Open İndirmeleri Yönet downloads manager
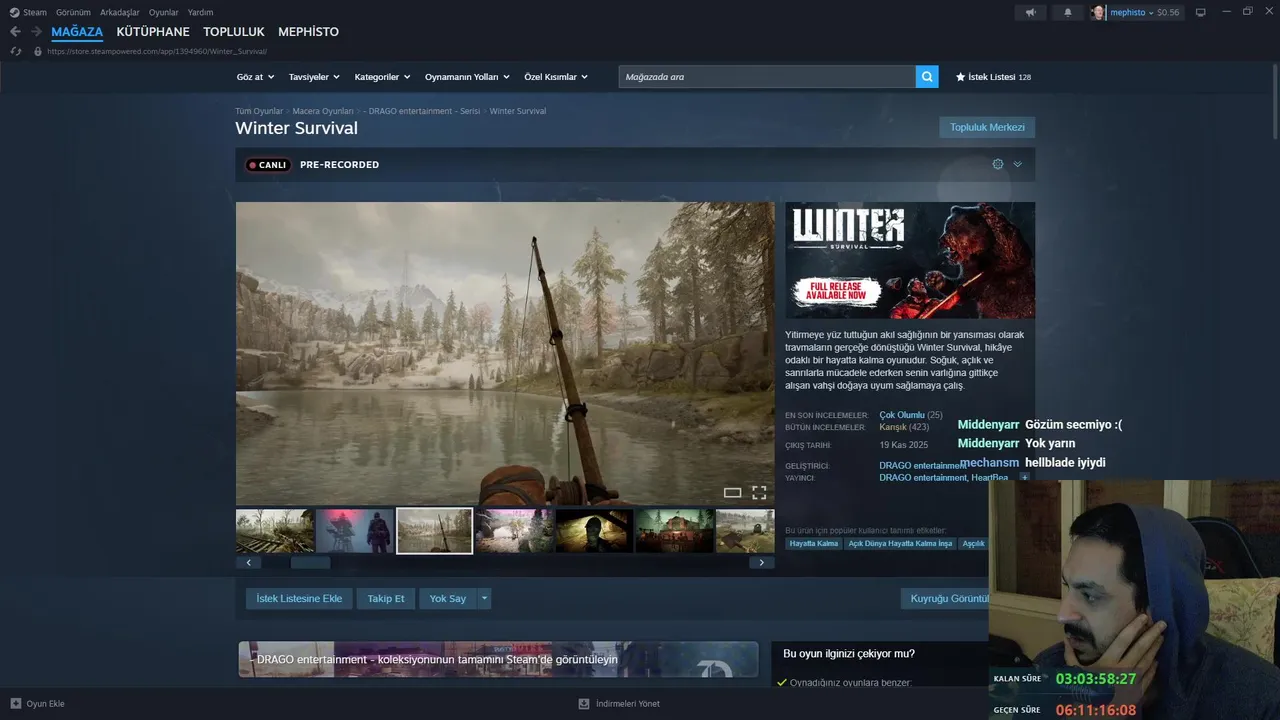The width and height of the screenshot is (1280, 720). coord(619,704)
